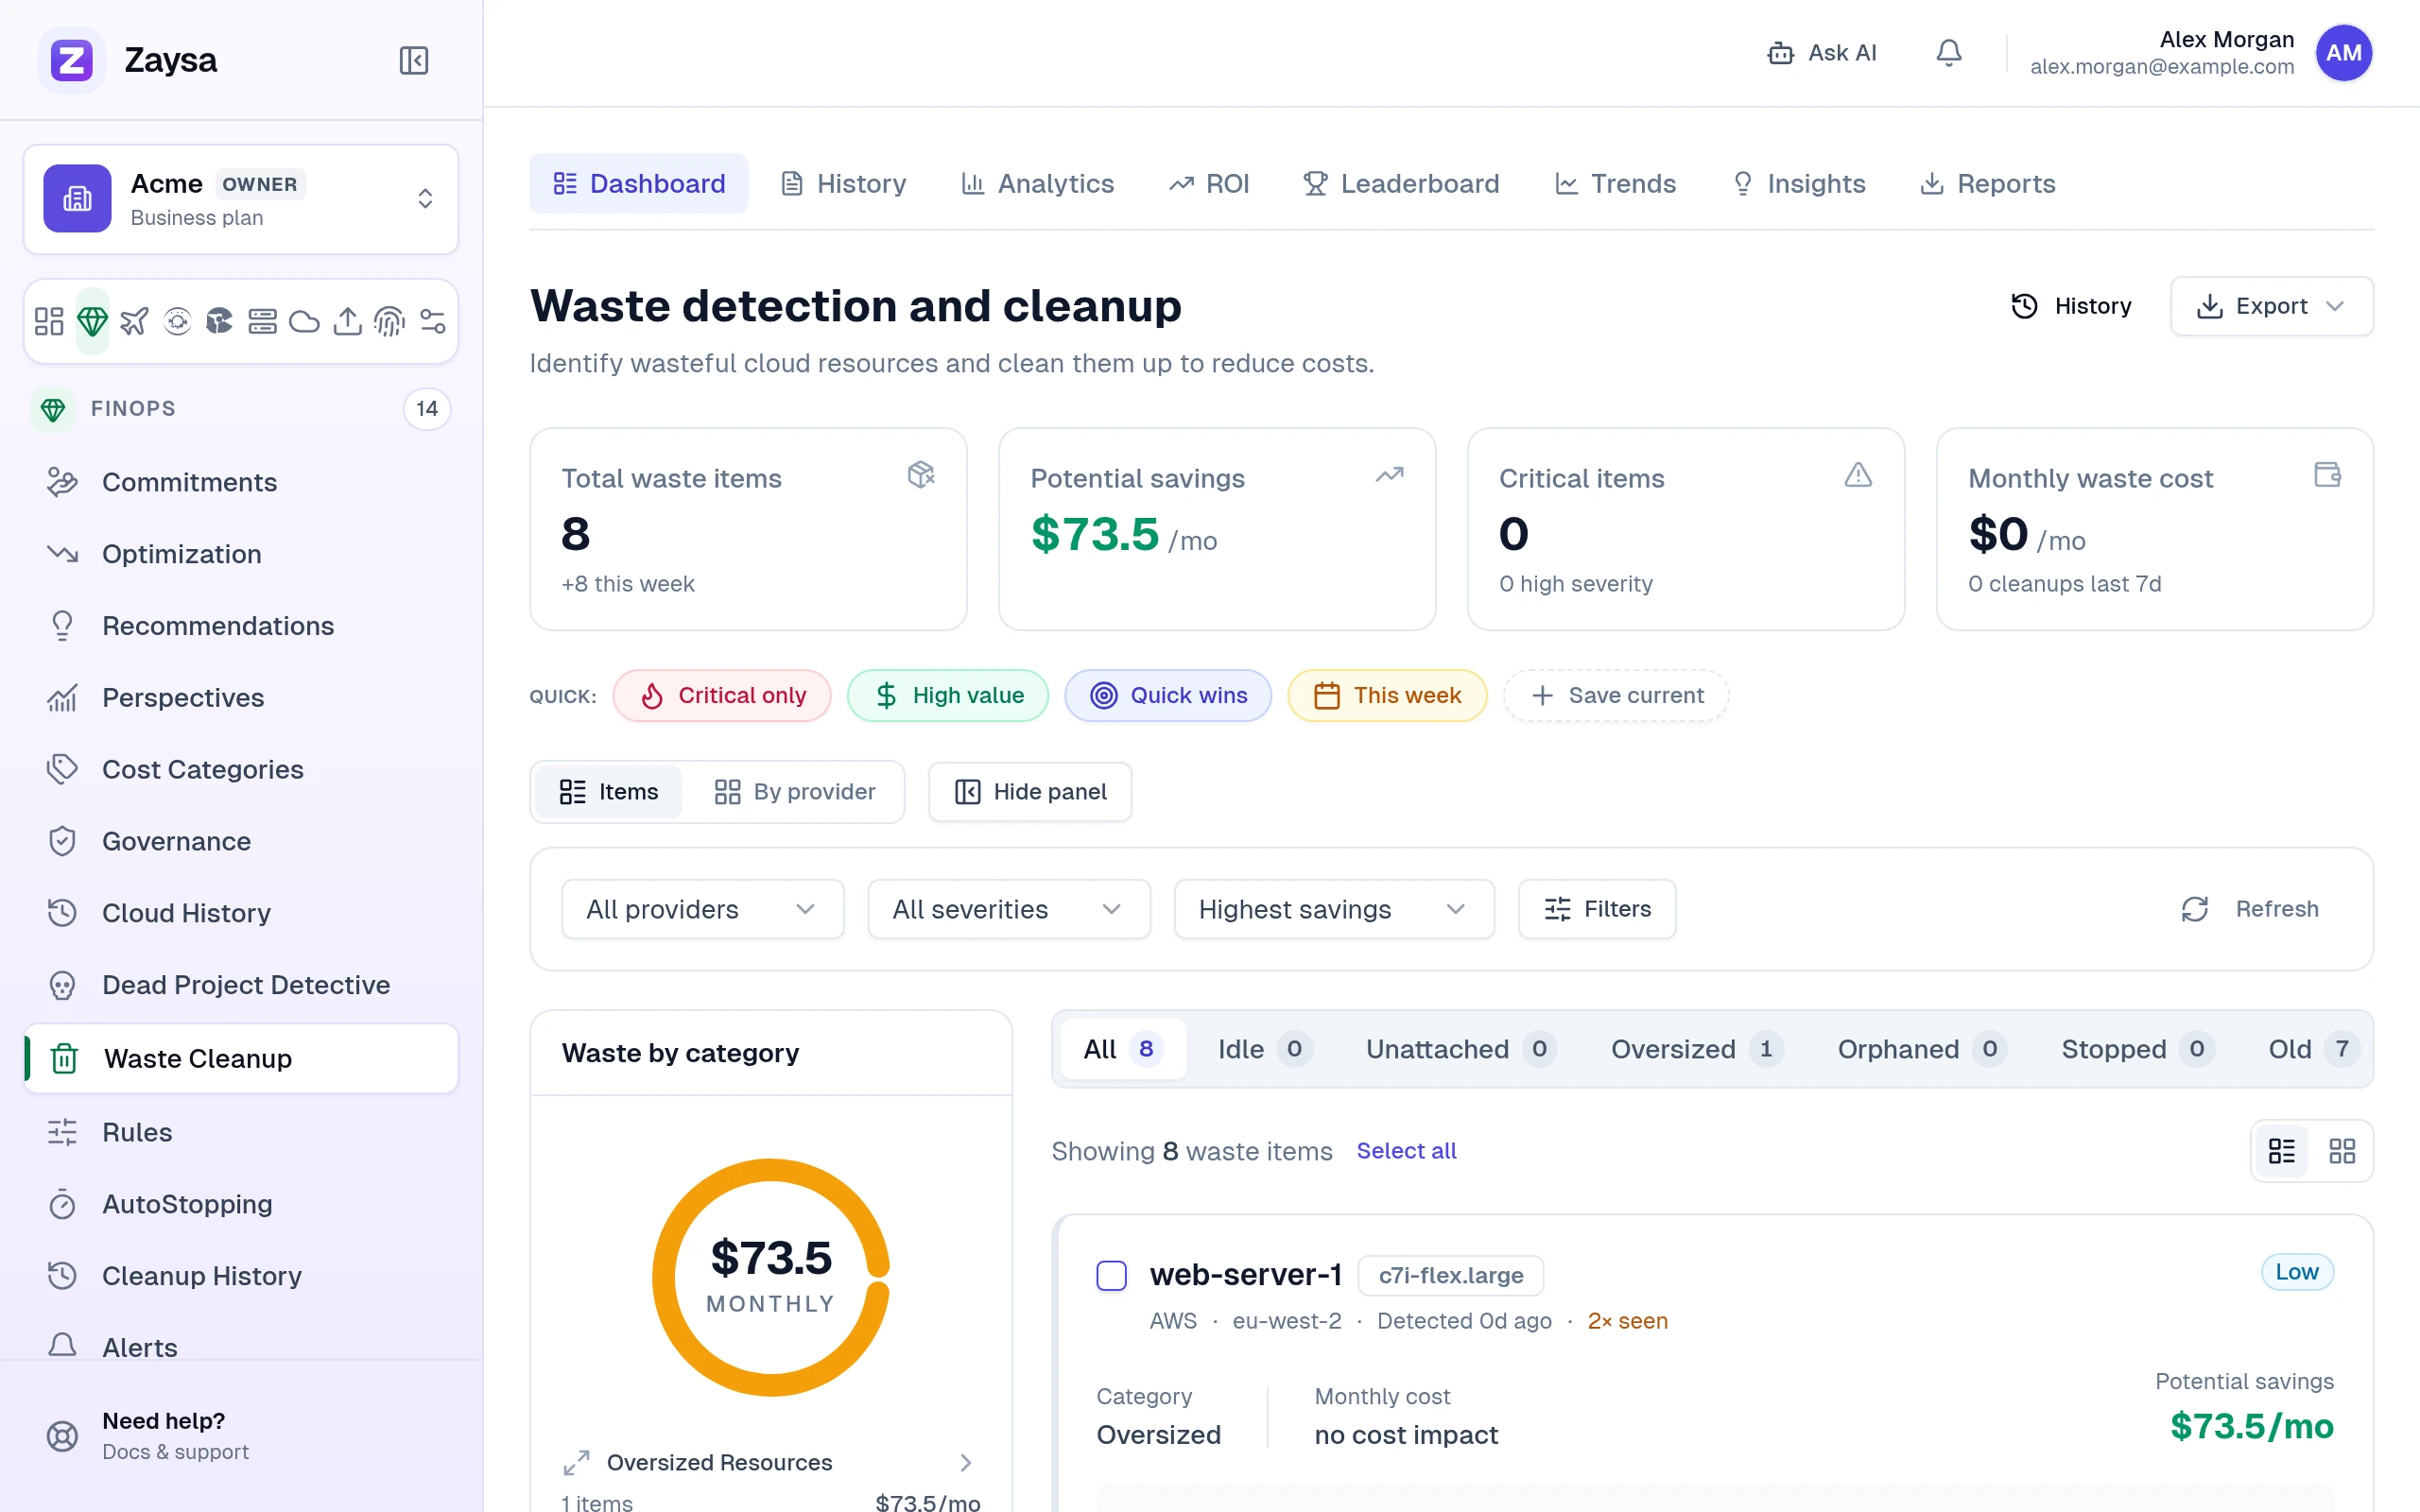This screenshot has height=1512, width=2420.
Task: Select the Old category tab
Action: (x=2313, y=1049)
